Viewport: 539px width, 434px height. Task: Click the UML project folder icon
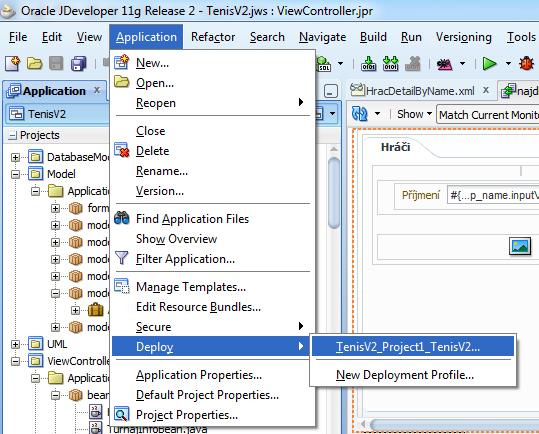click(x=36, y=344)
